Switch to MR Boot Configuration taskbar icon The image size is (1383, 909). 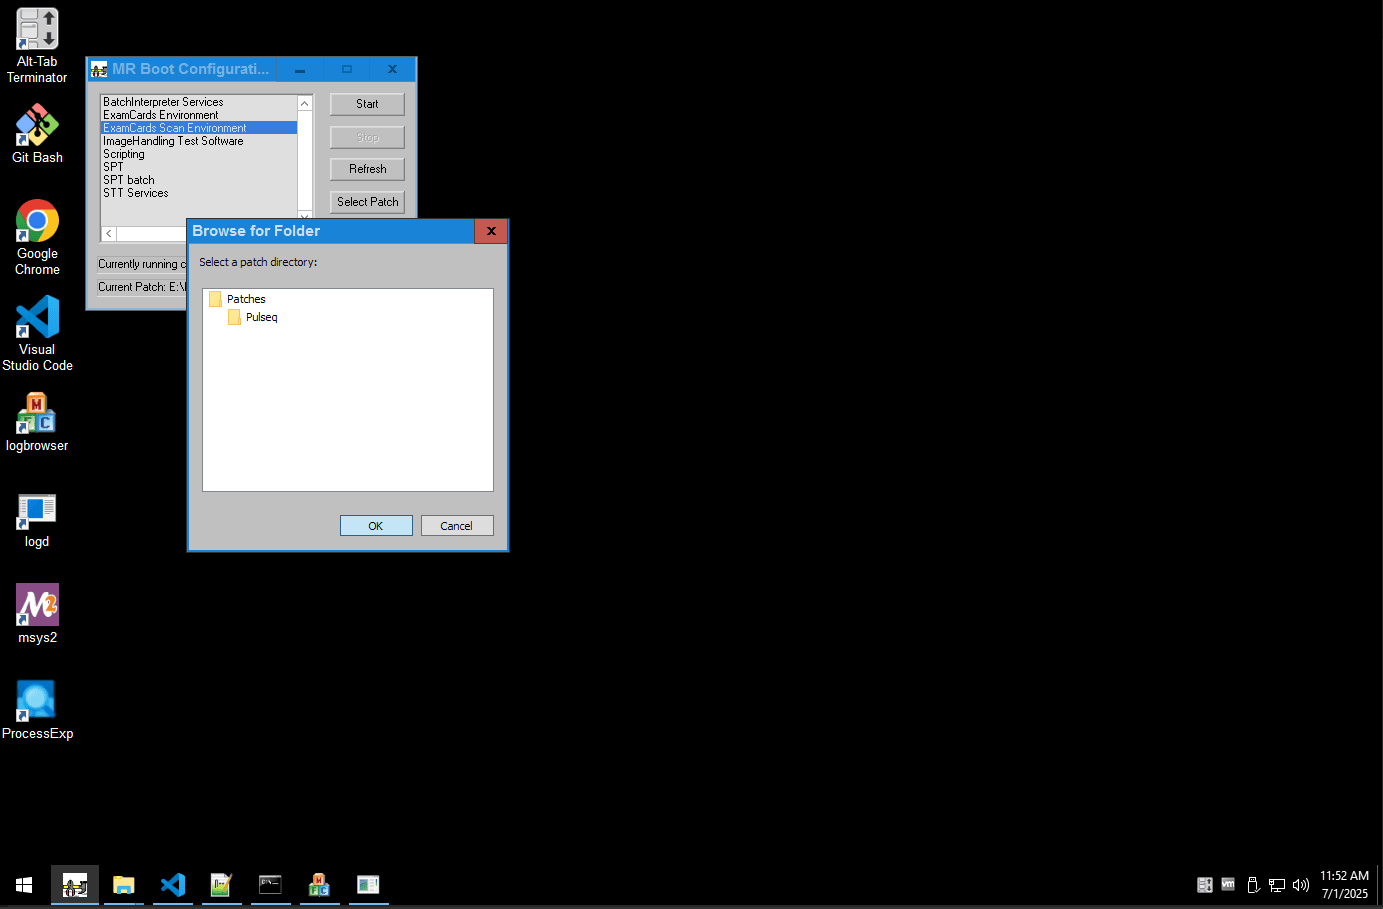pos(75,885)
